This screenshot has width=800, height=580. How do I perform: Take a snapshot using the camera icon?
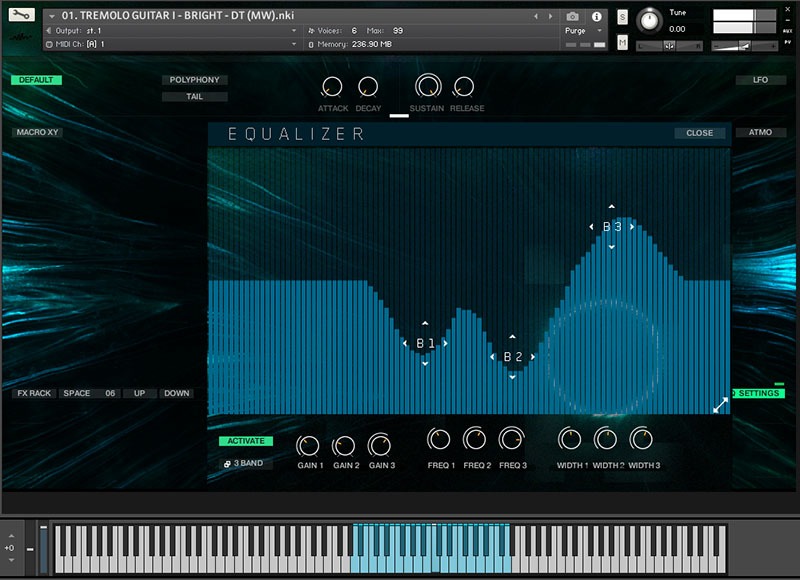[x=572, y=17]
